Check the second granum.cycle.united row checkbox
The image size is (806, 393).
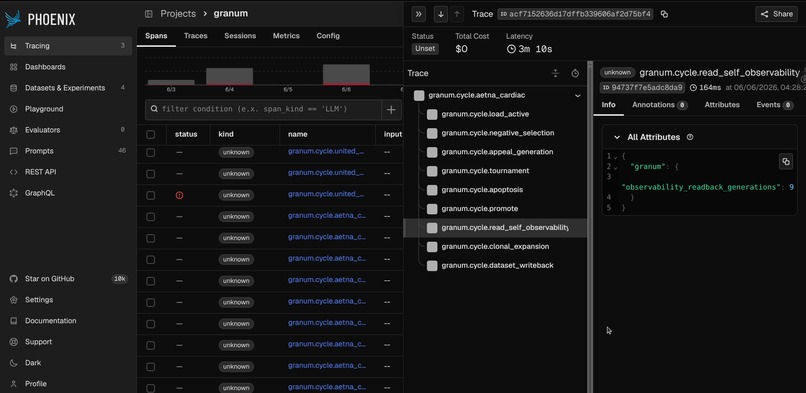pos(151,174)
